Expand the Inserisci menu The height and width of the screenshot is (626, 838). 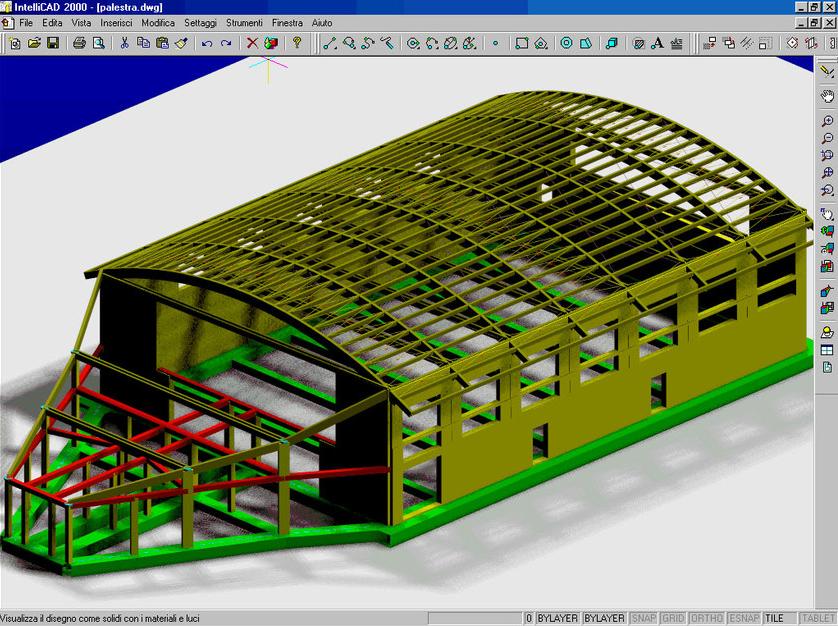[x=116, y=22]
